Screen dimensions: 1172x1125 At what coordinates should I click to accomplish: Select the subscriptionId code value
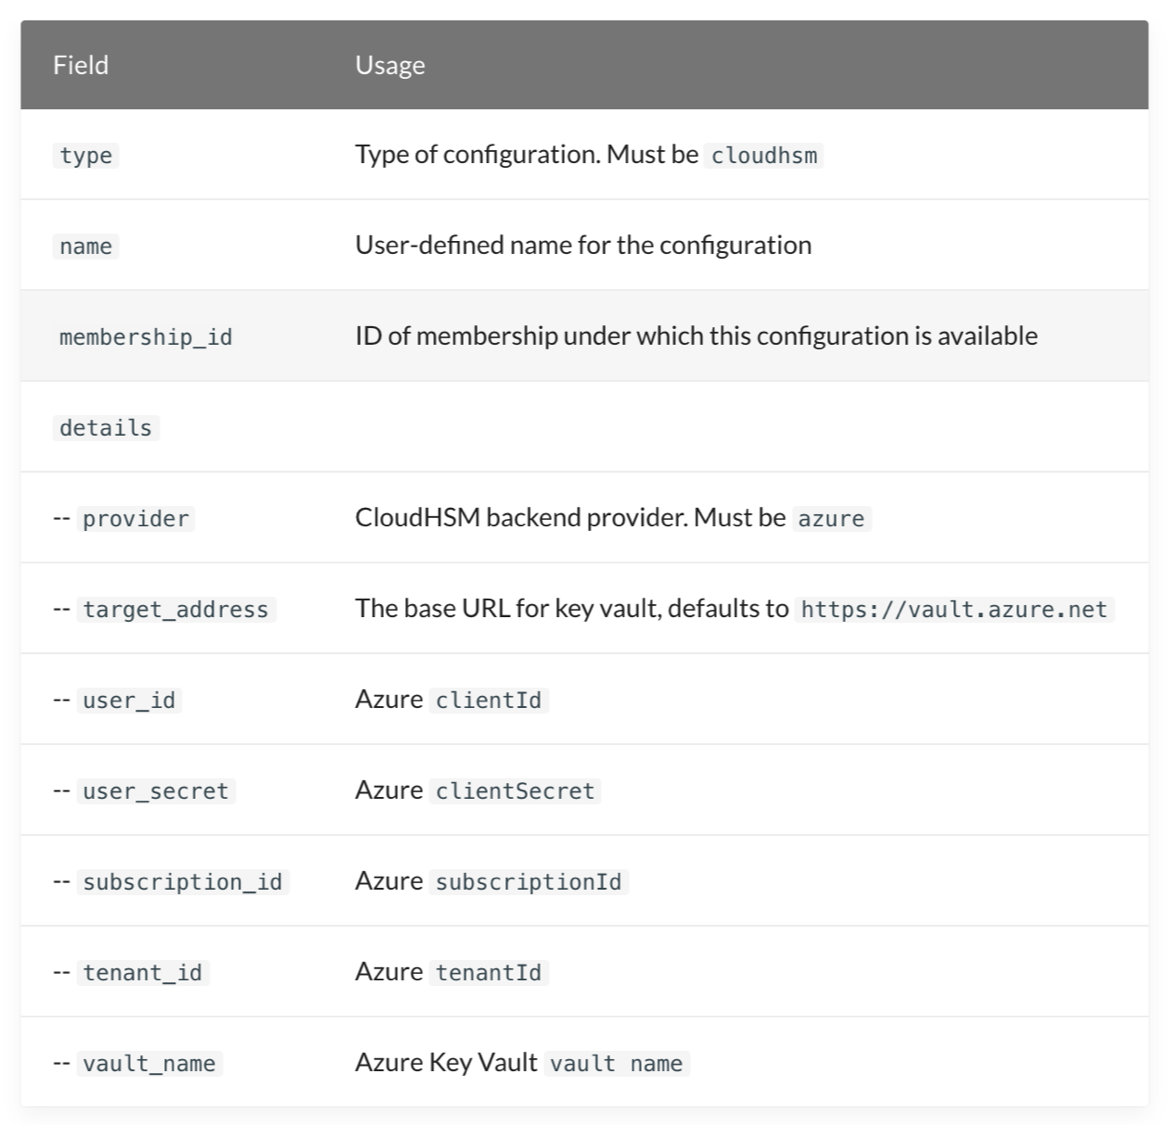point(528,882)
